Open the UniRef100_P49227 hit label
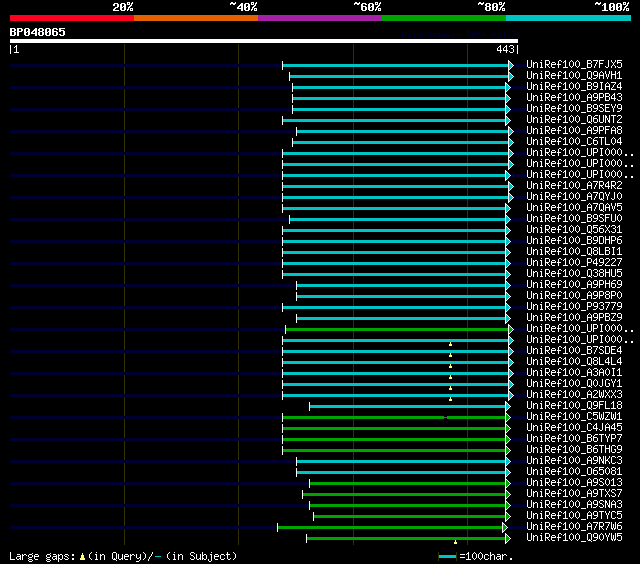Image resolution: width=640 pixels, height=564 pixels. [x=574, y=262]
